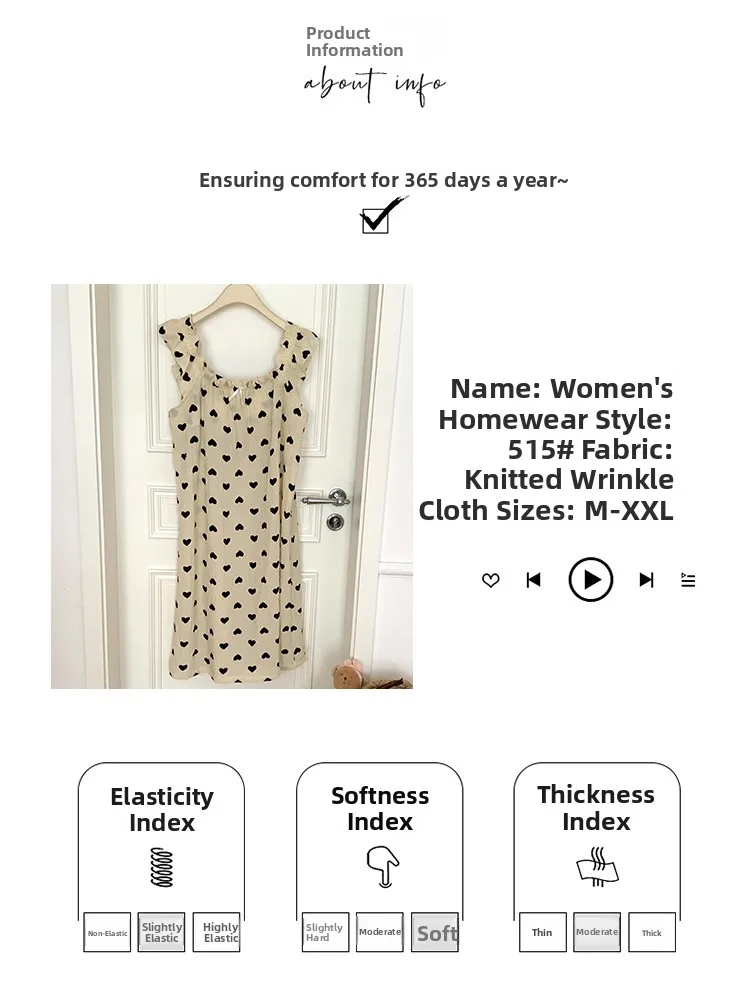Select the Thick option box
Screen dimensions: 750x988
click(652, 933)
